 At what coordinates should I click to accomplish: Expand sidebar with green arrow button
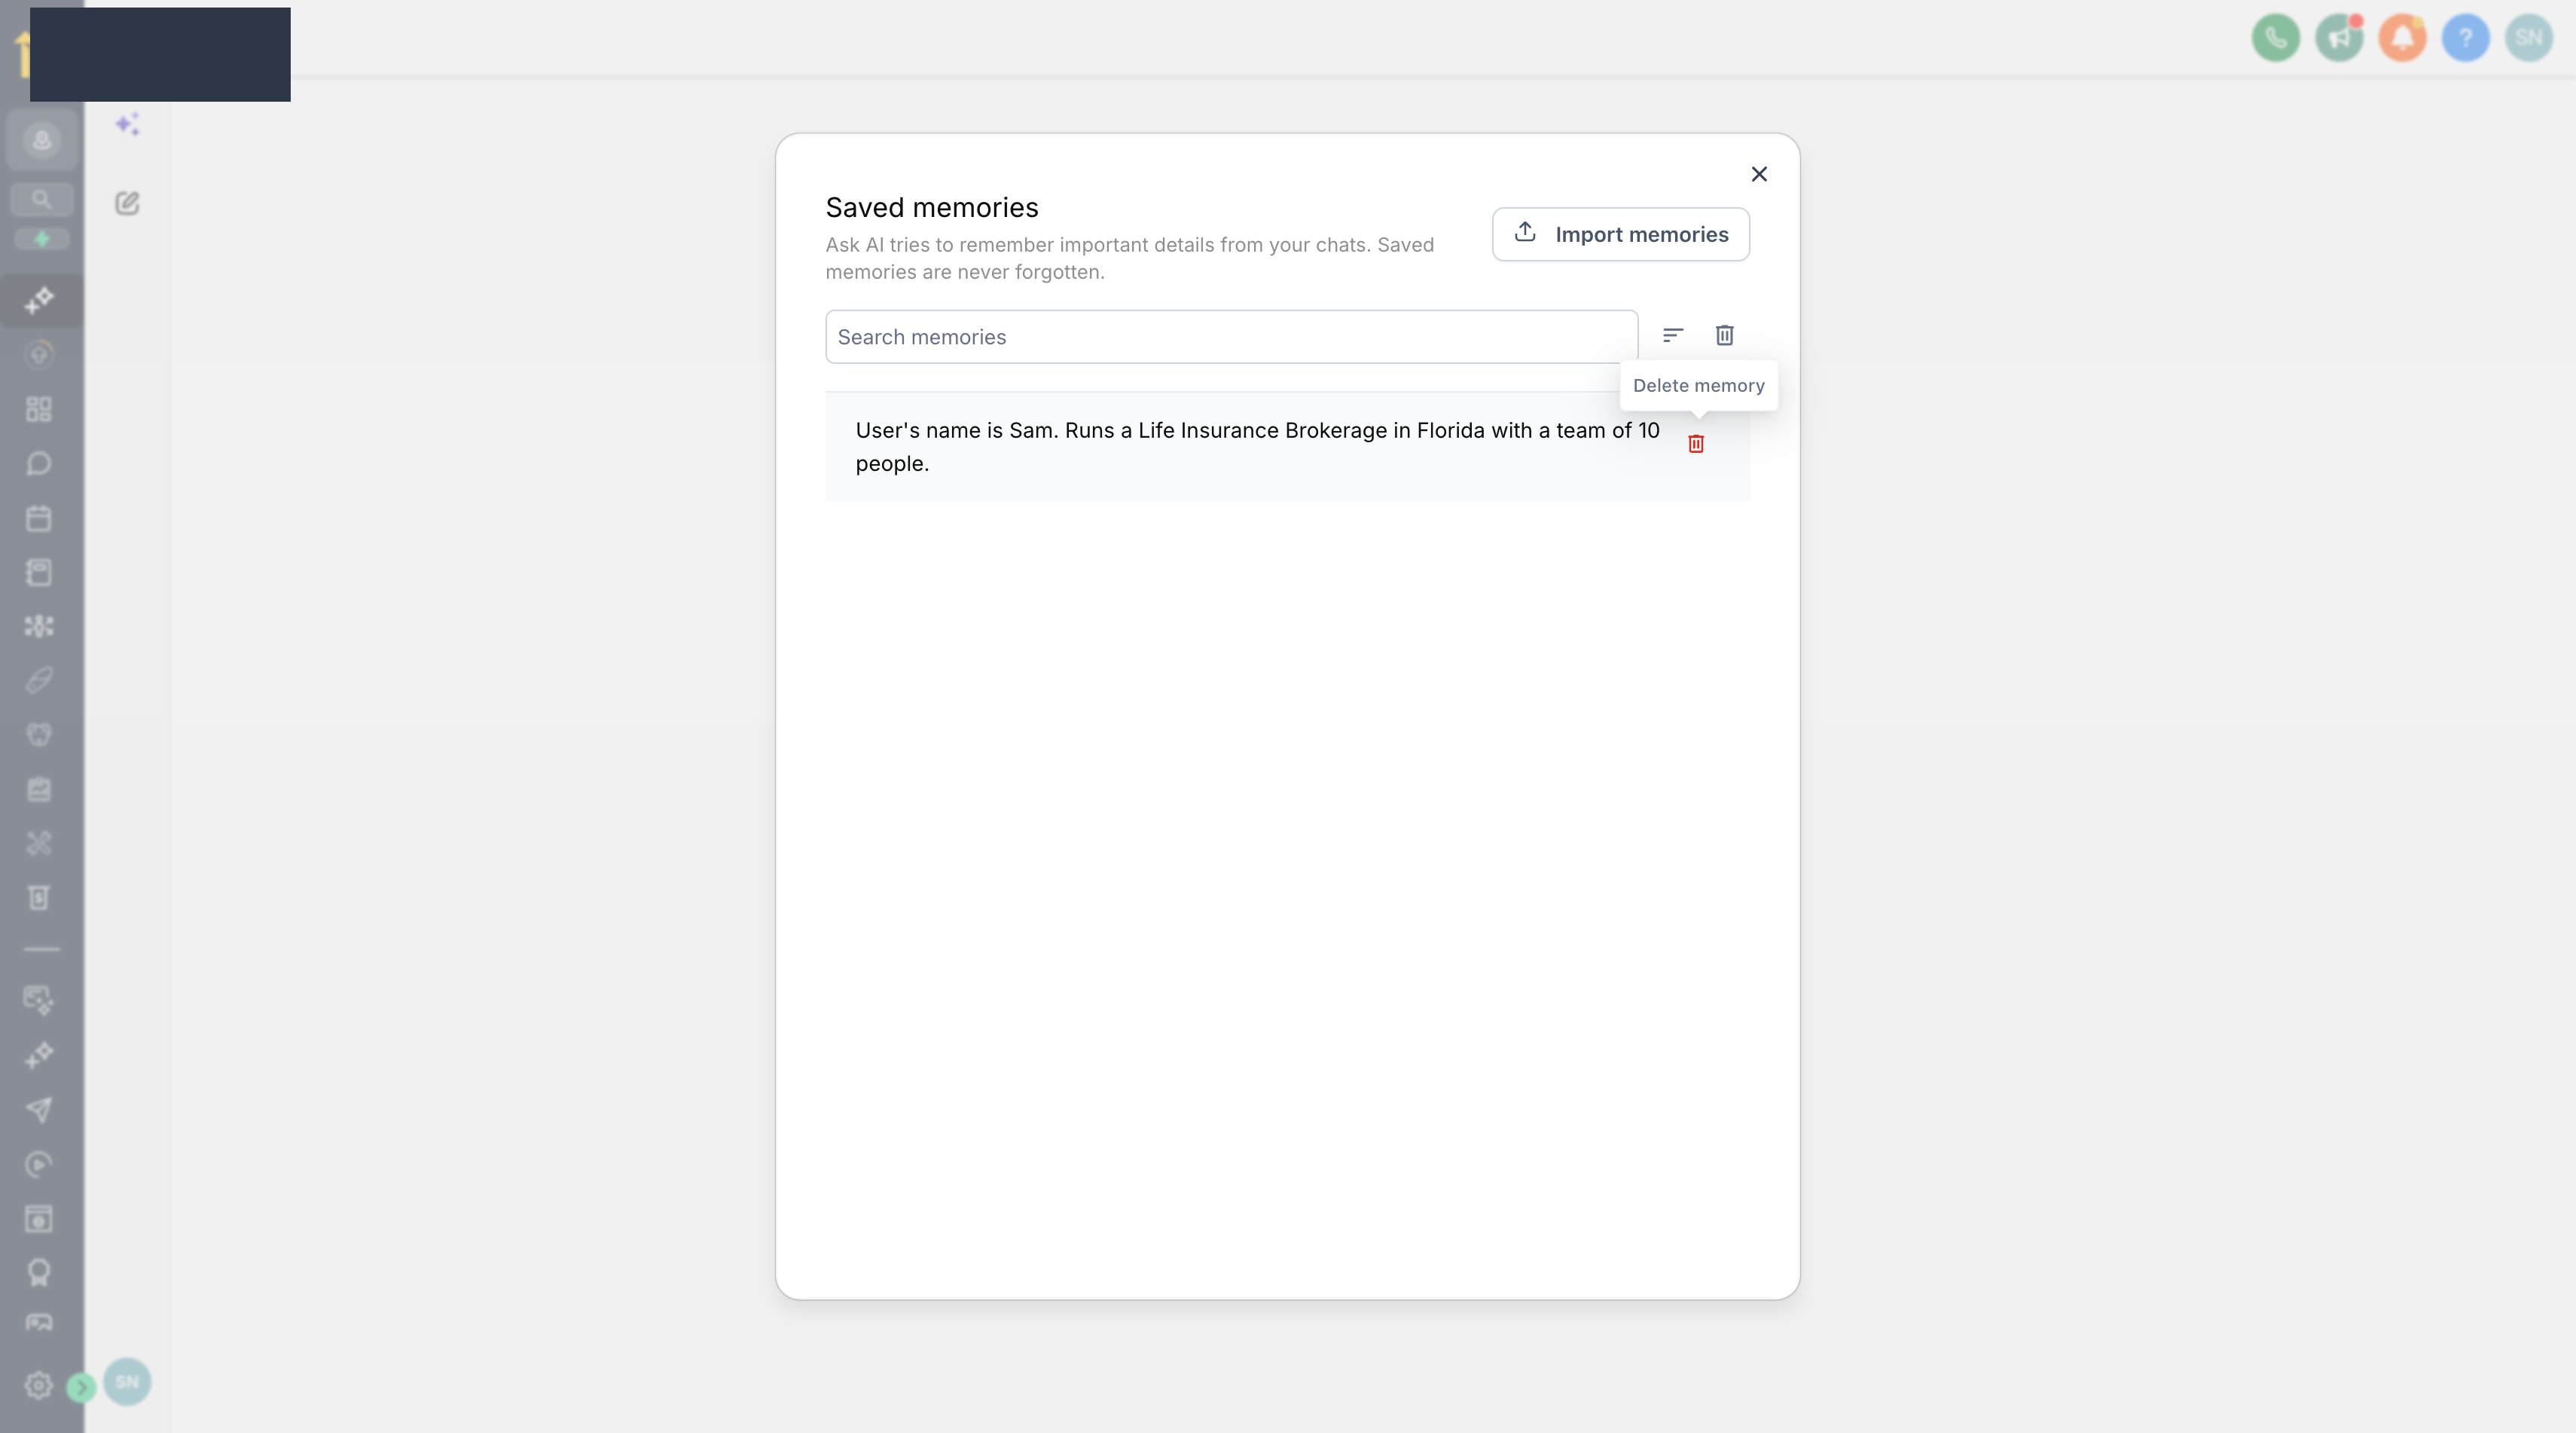[x=81, y=1387]
